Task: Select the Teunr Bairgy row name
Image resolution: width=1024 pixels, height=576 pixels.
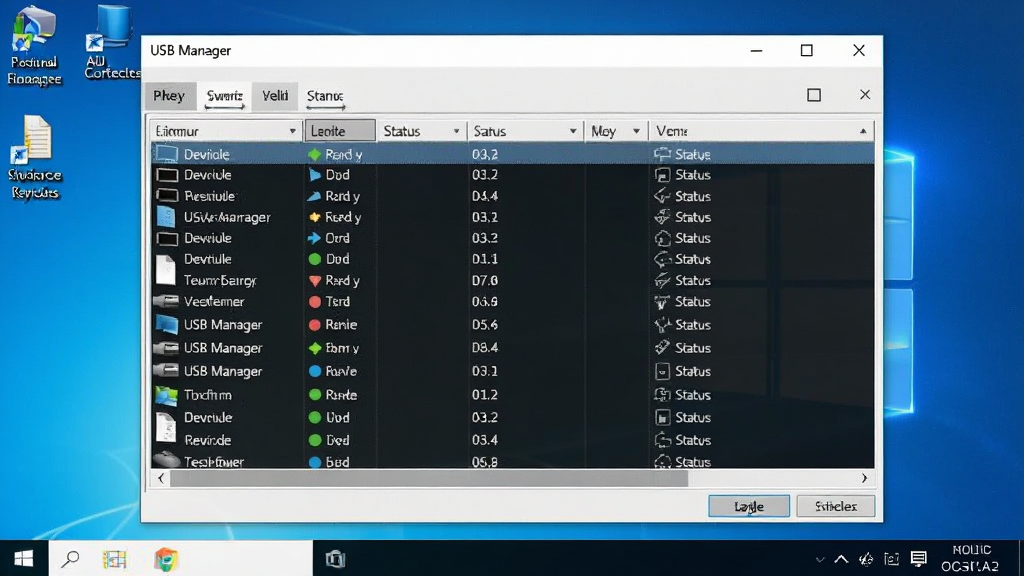Action: click(220, 281)
